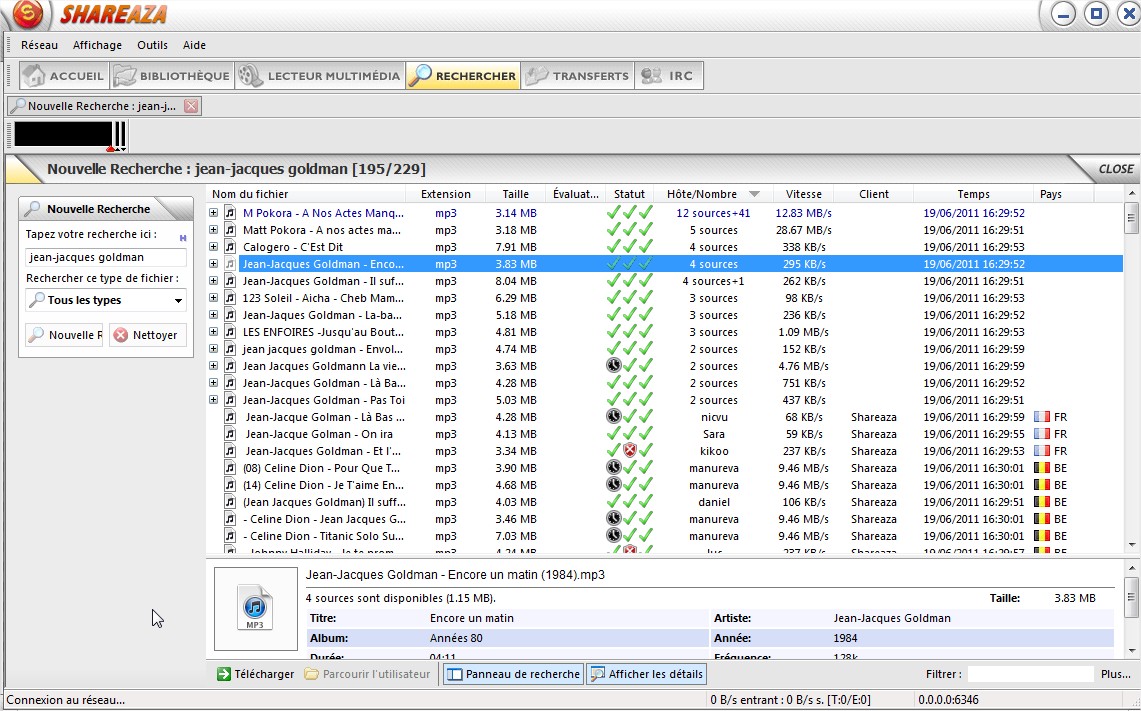Toggle the Panneau de recherche button

(x=514, y=674)
